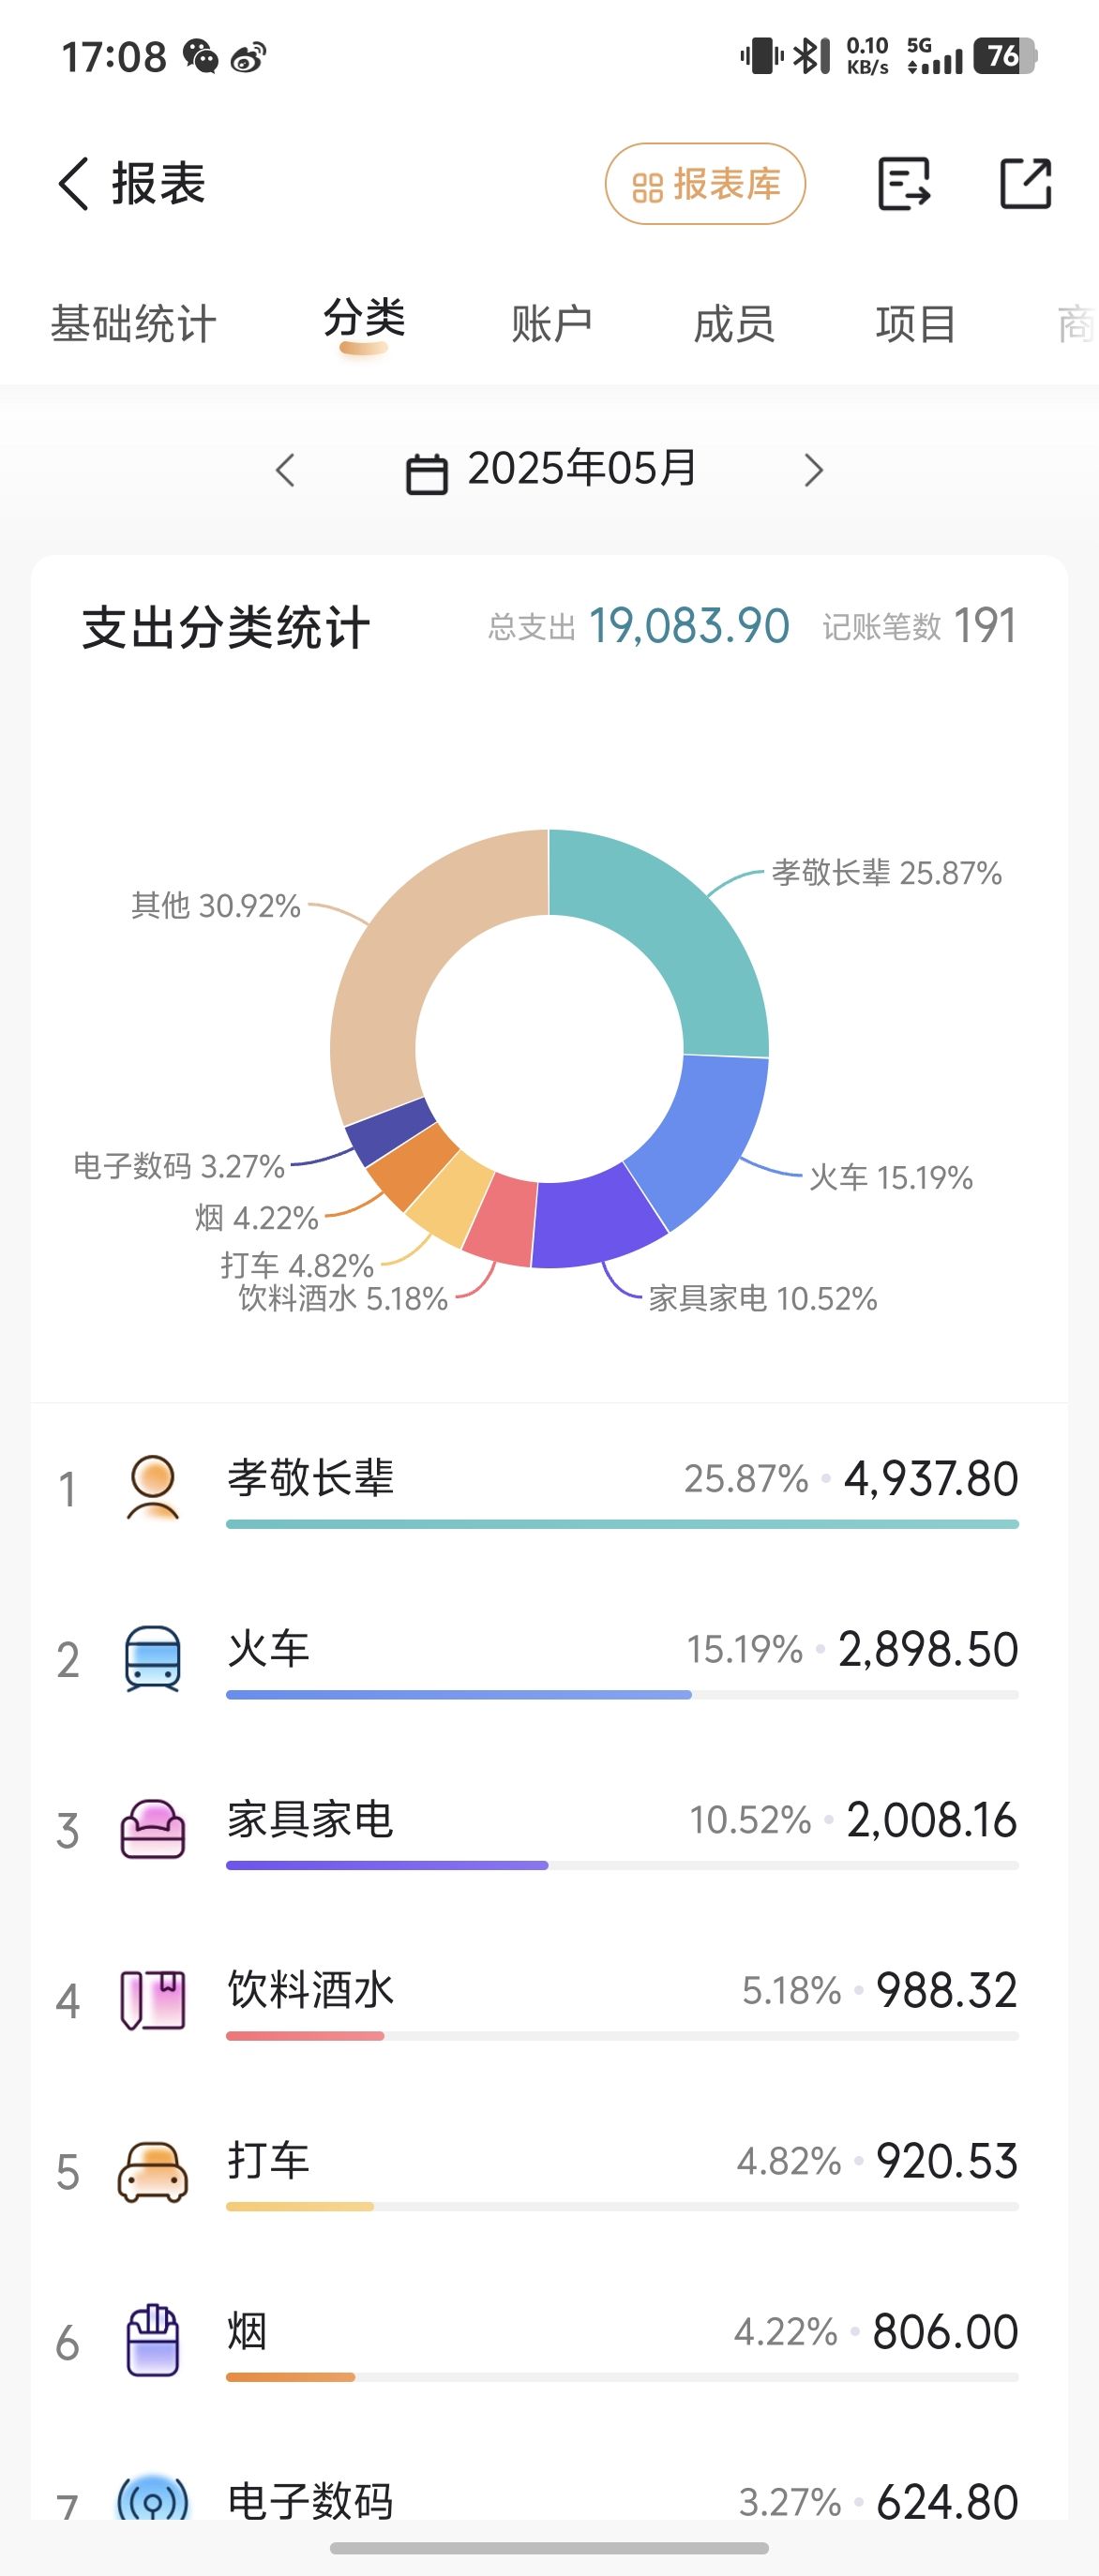Tap the 烟 cigarette pack icon

pos(153,2341)
